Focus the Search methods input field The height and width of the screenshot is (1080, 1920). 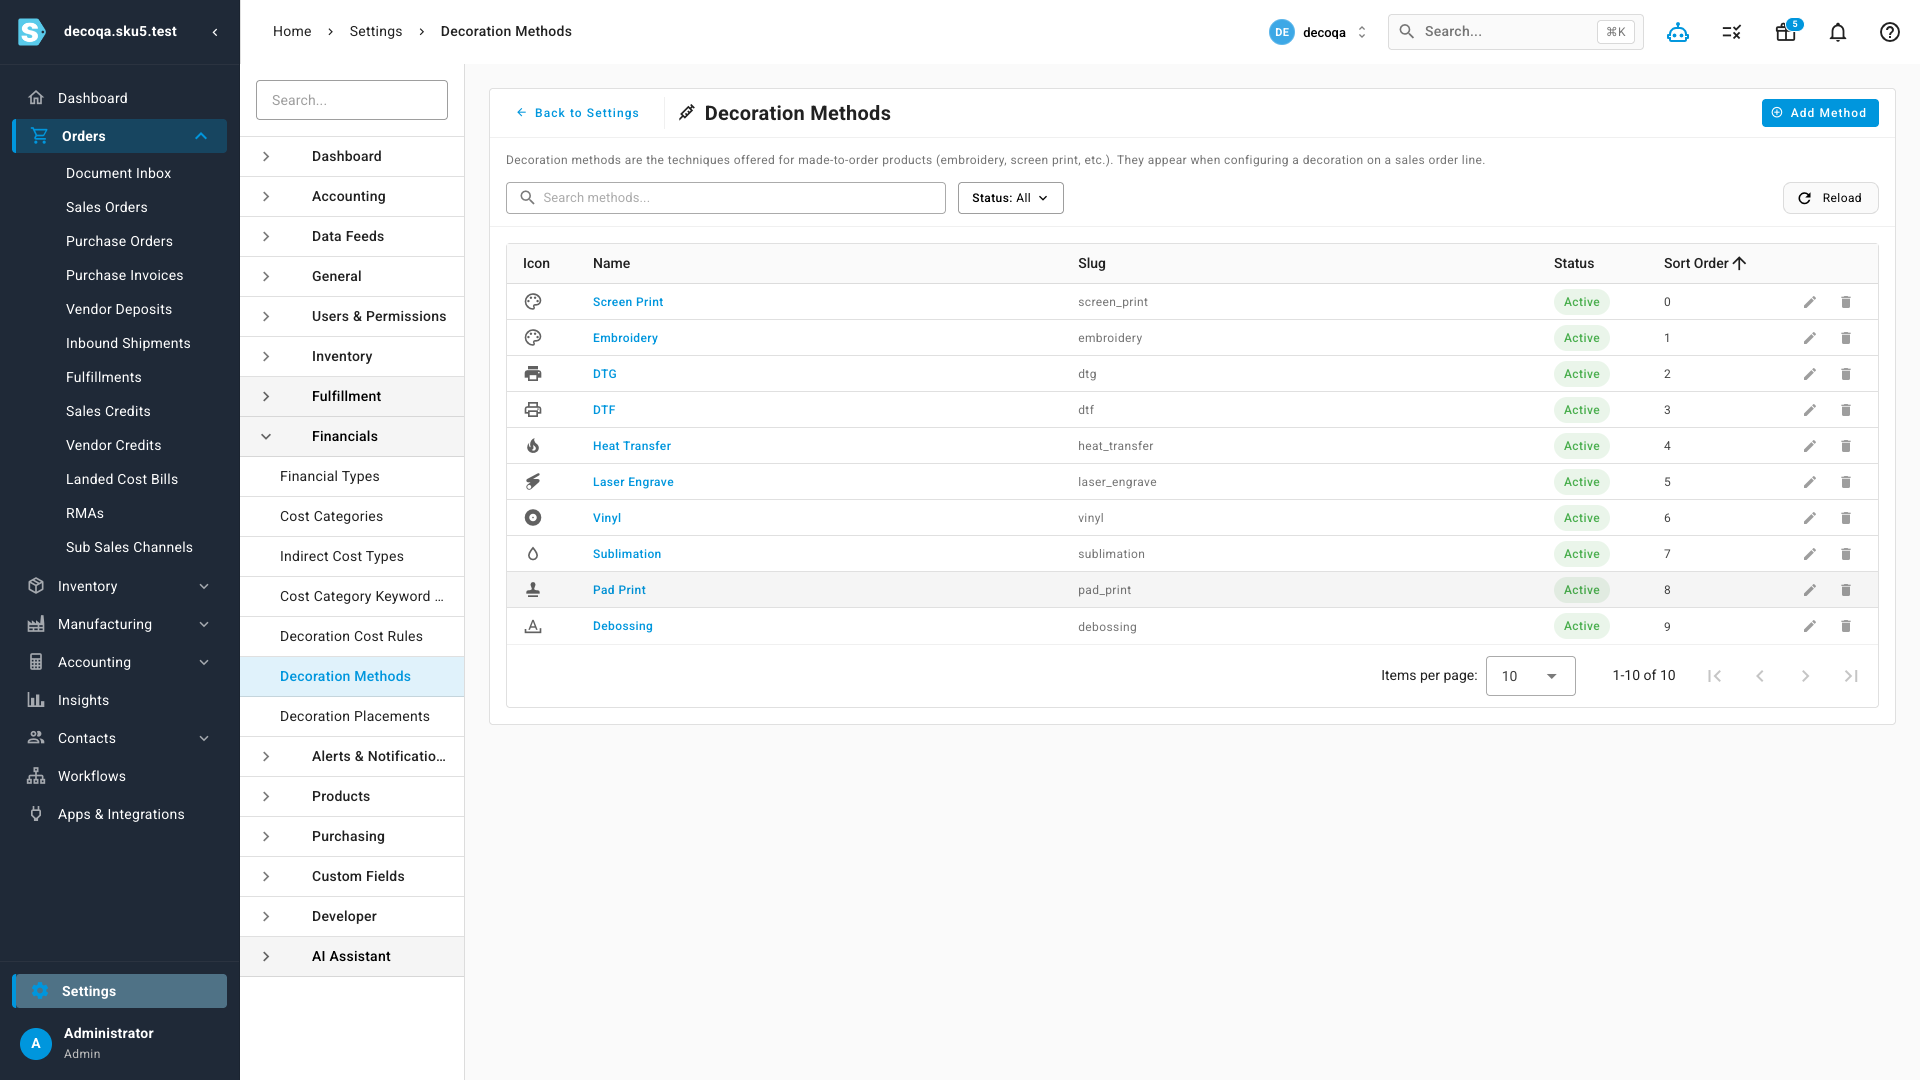click(x=726, y=198)
